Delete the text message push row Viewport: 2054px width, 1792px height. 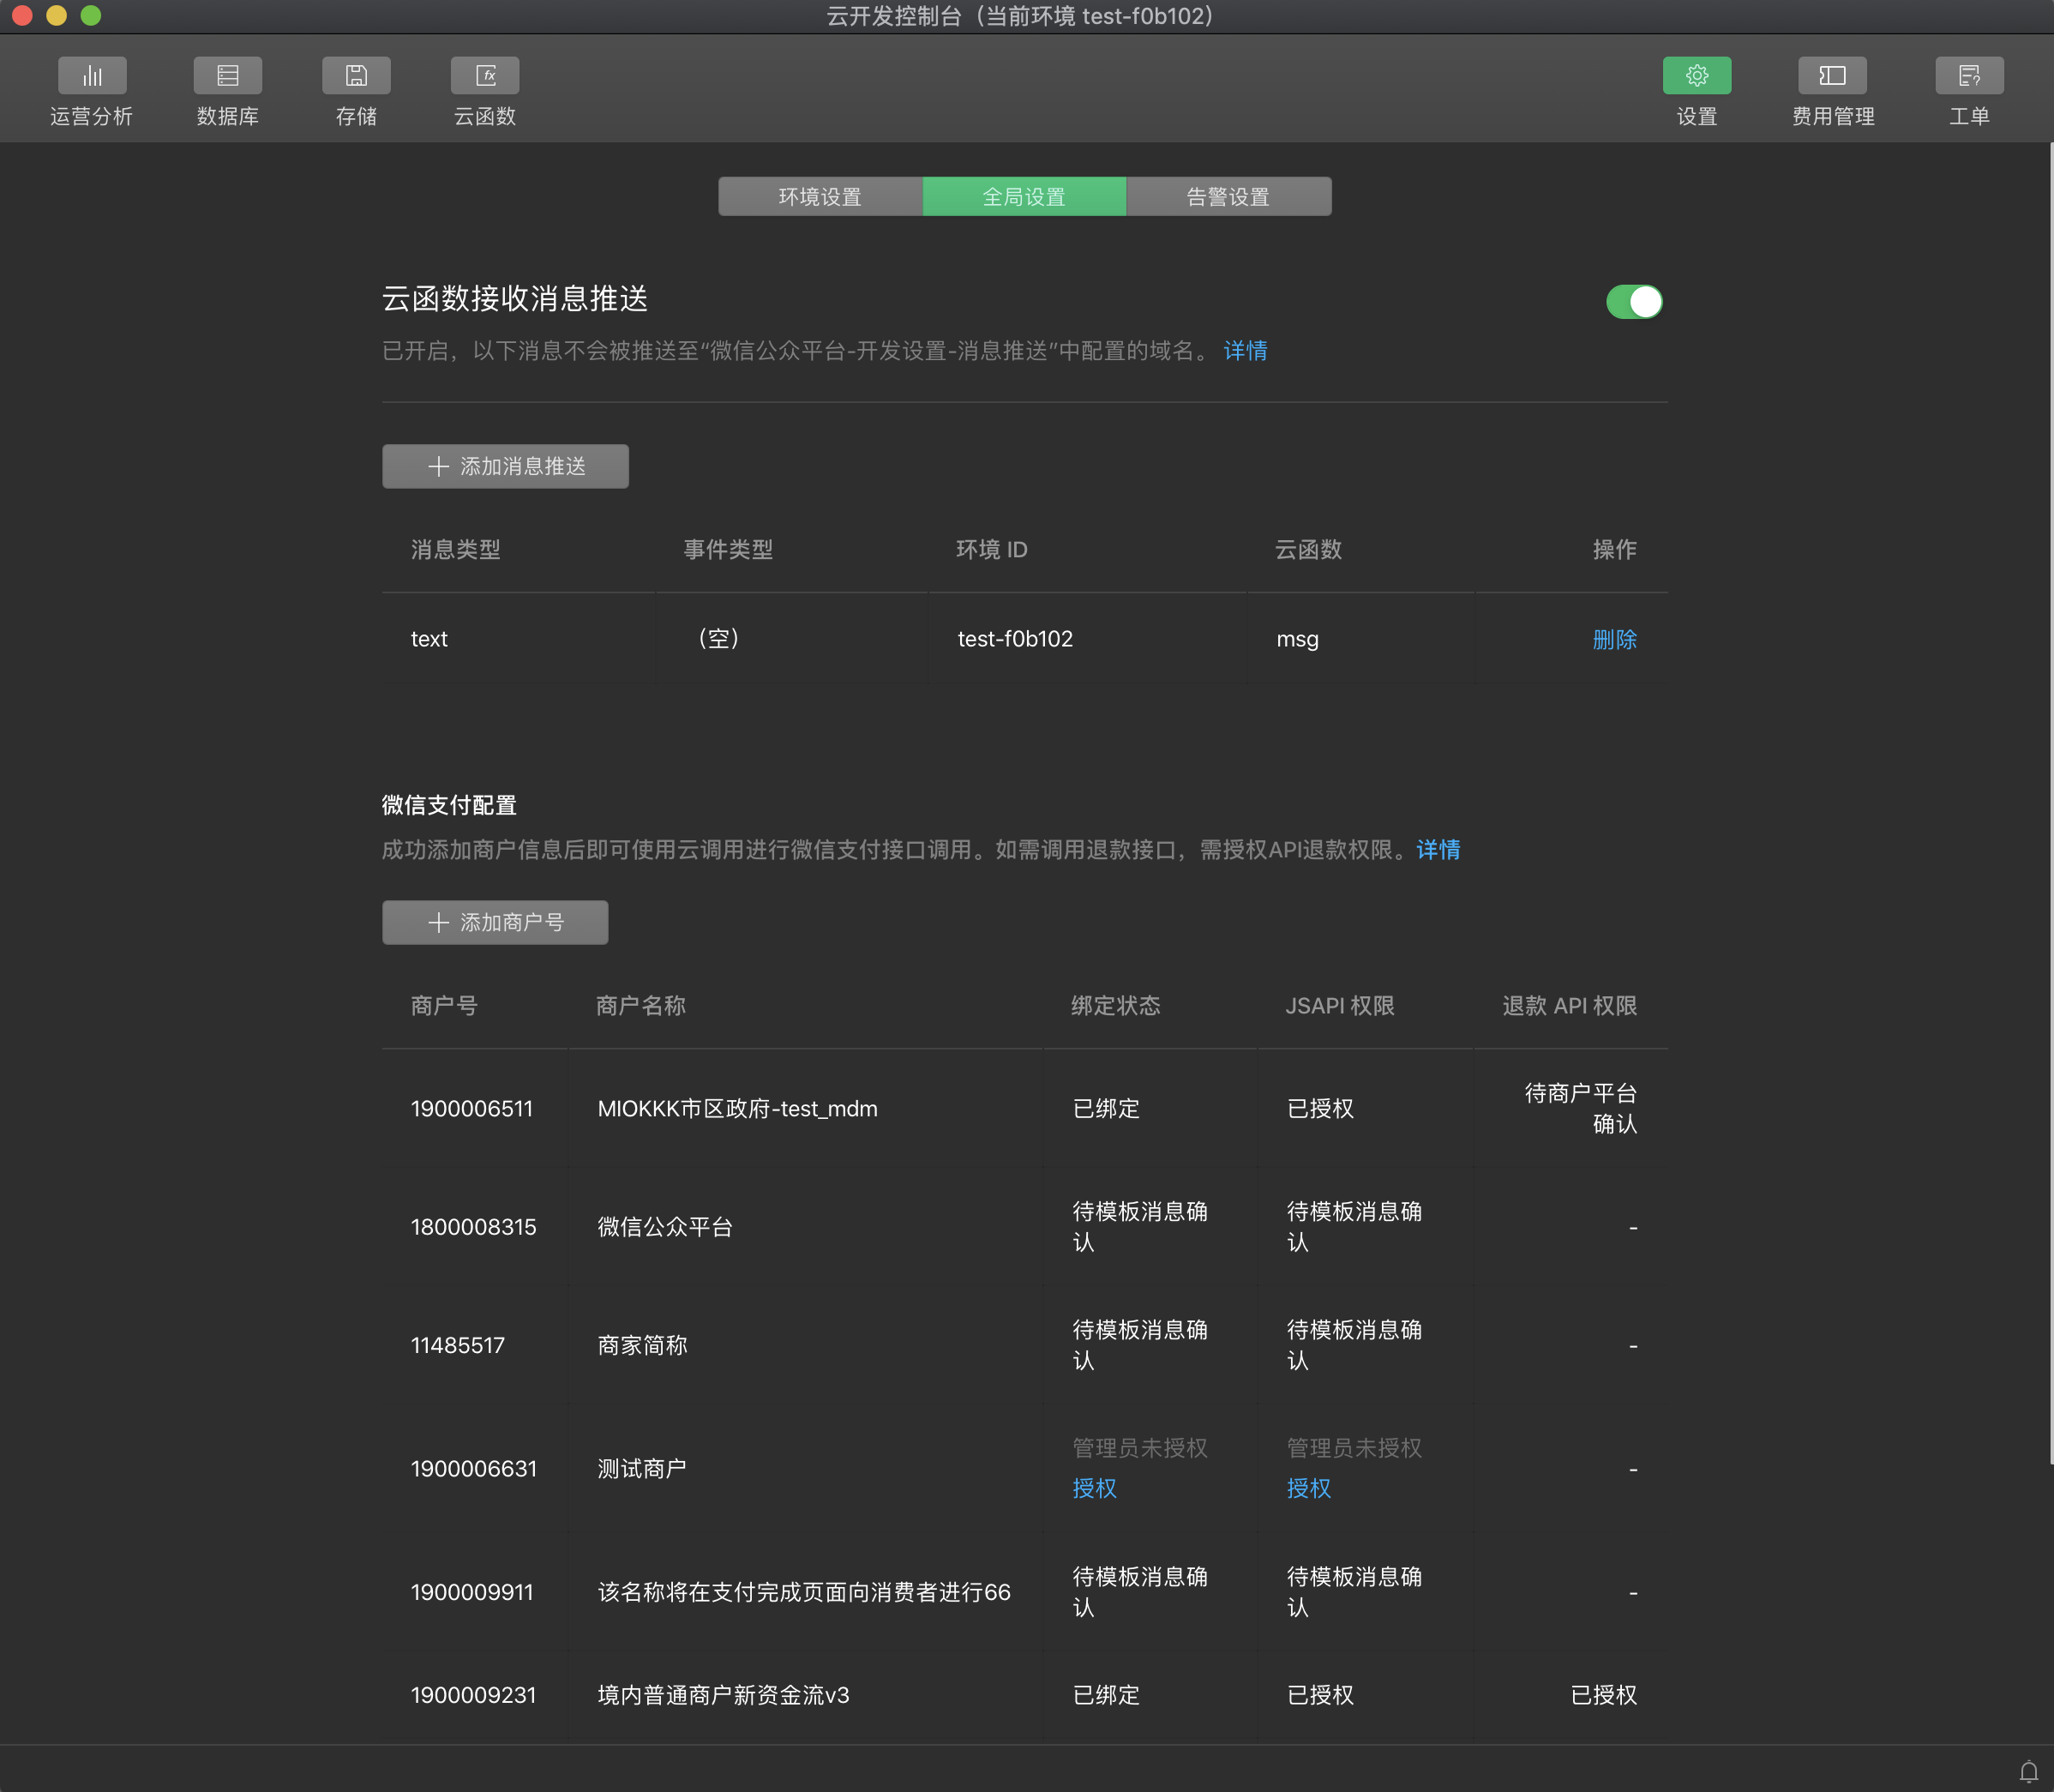(x=1614, y=639)
